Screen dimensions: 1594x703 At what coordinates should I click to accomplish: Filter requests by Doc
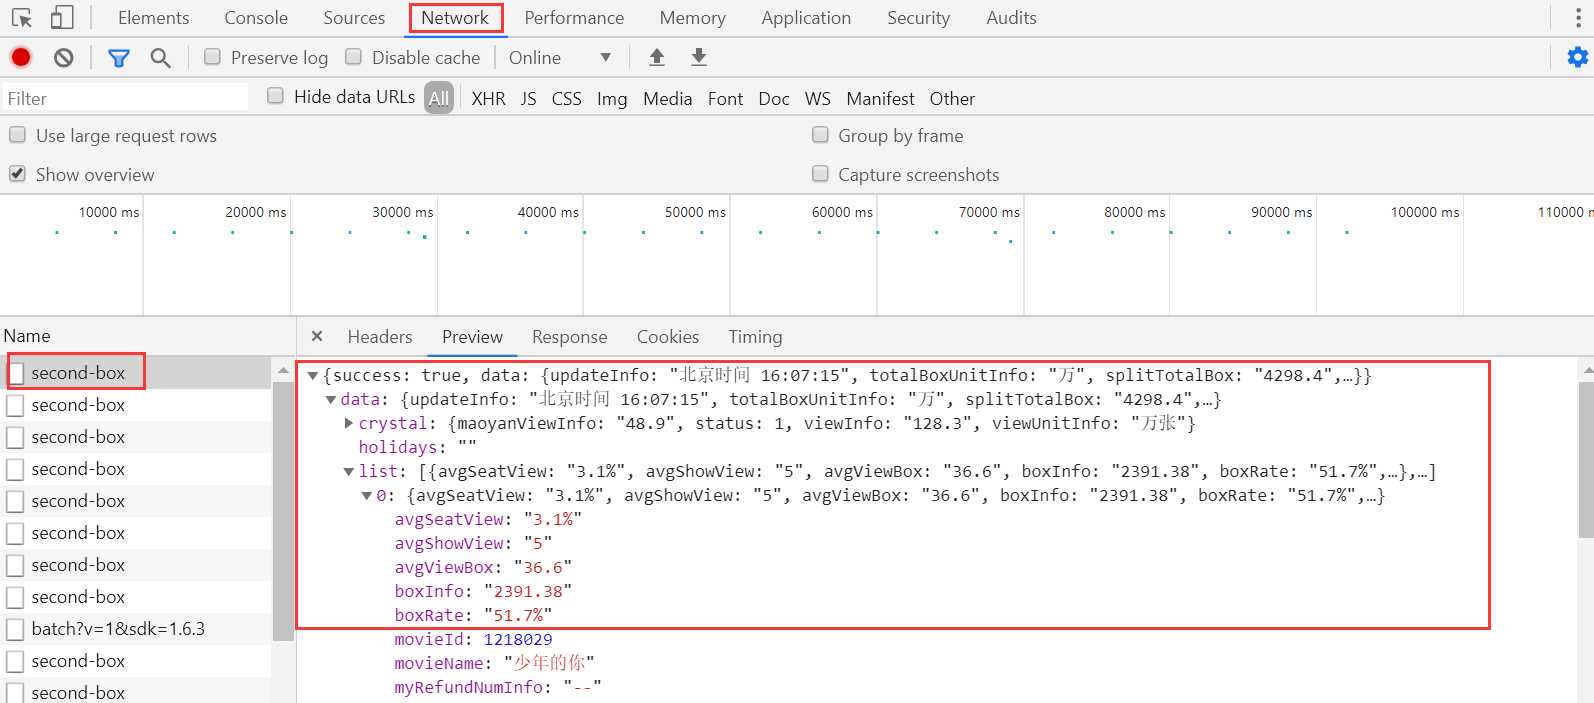point(774,98)
